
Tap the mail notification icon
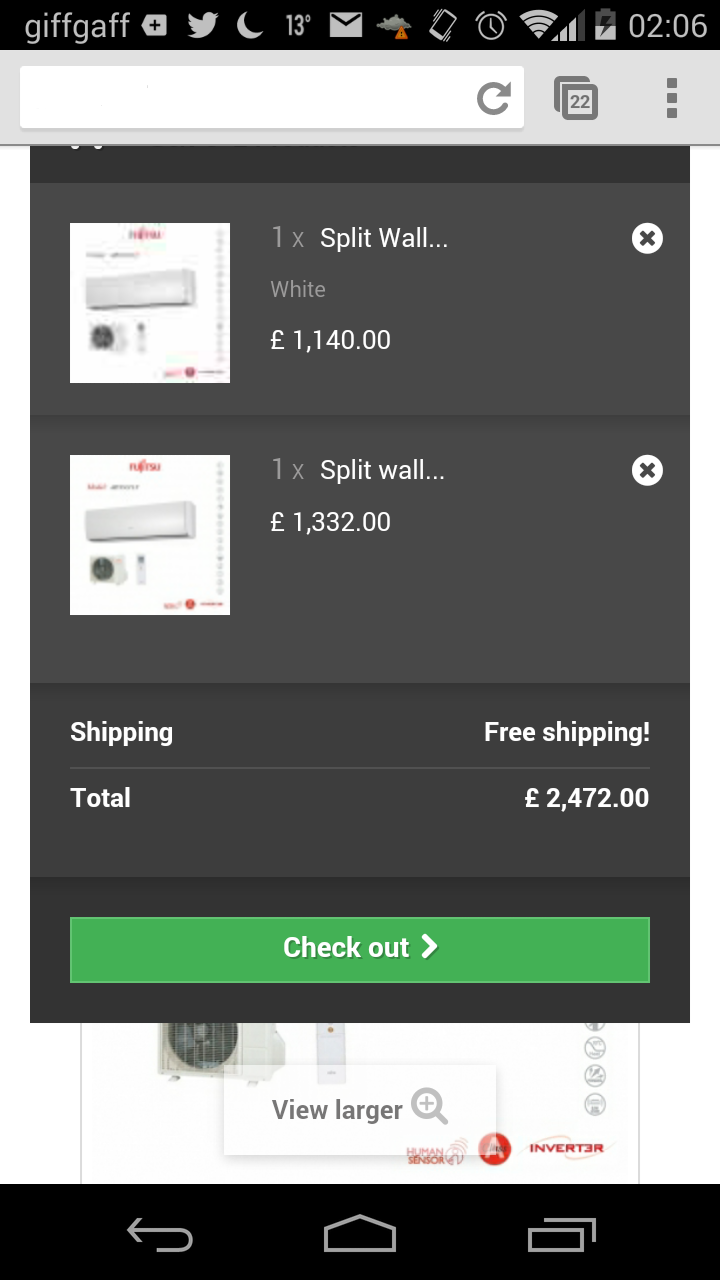coord(346,25)
